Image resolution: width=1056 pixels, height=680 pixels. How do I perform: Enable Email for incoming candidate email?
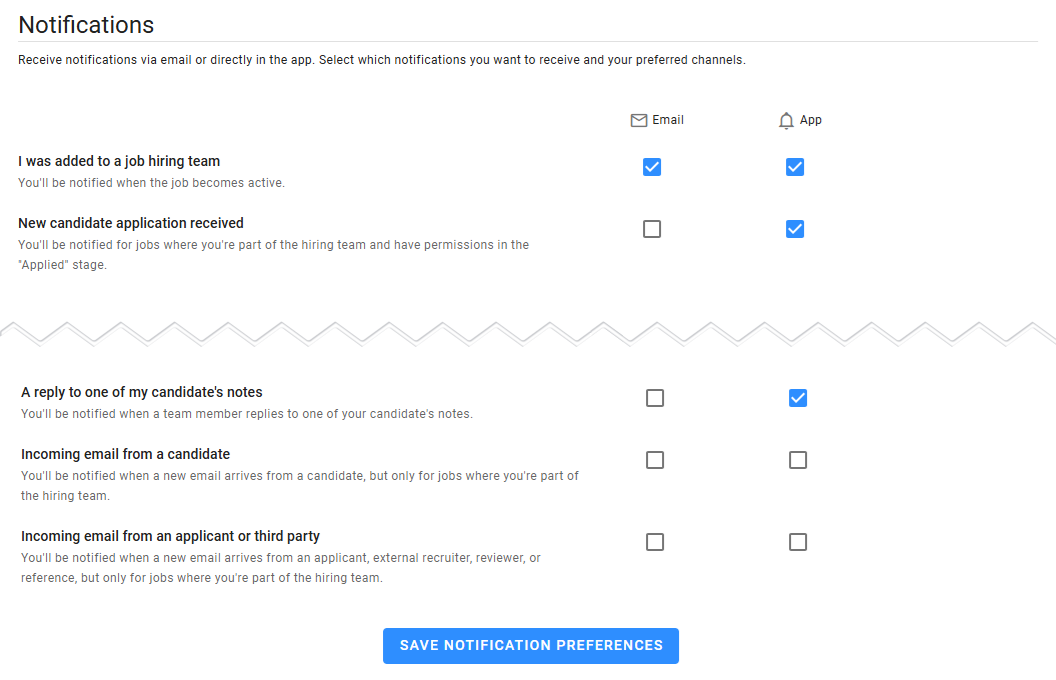[655, 460]
